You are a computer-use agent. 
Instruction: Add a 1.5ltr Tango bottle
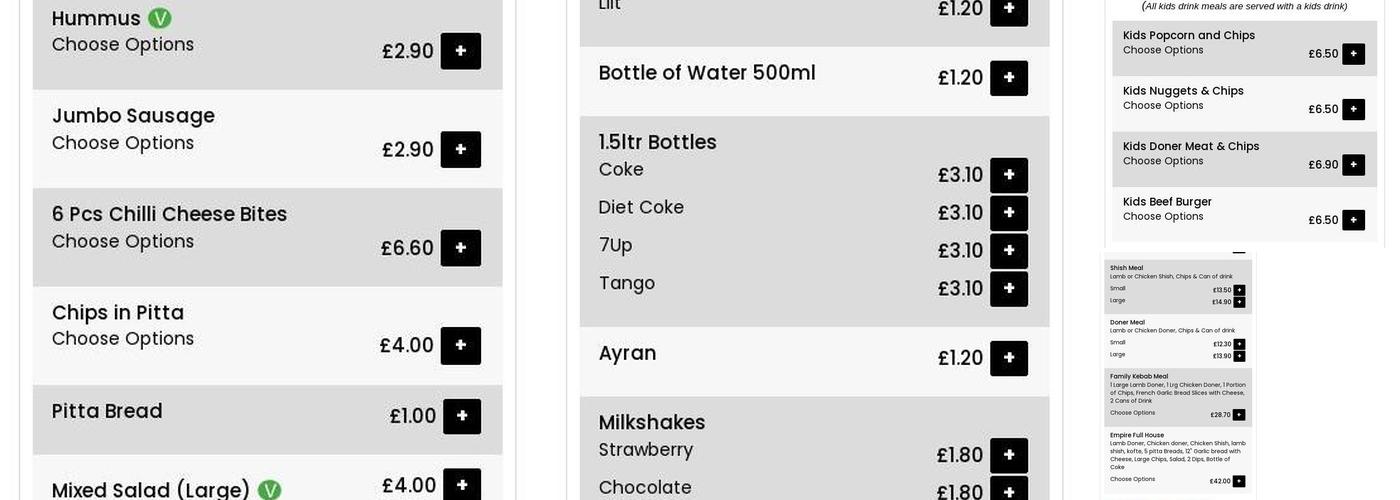point(1008,289)
